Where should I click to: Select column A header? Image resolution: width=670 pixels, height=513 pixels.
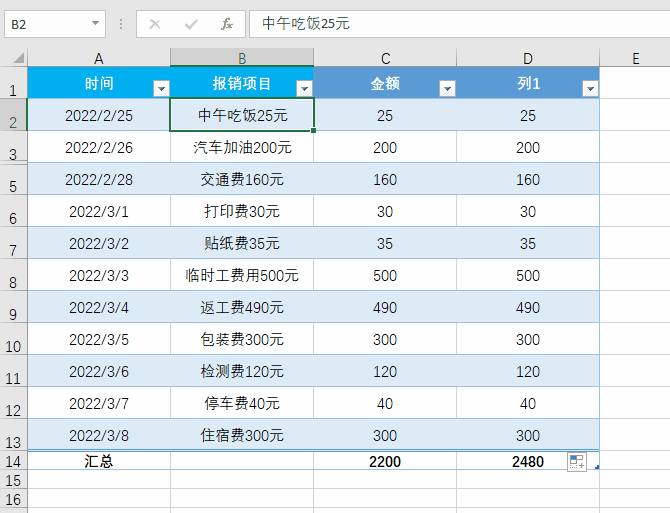pyautogui.click(x=99, y=58)
